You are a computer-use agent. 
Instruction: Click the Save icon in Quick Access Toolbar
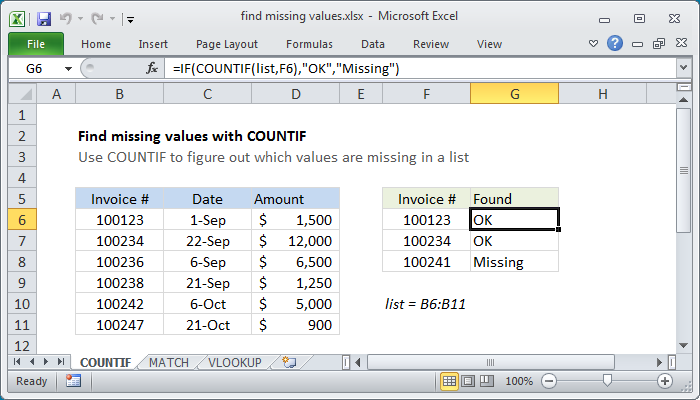pos(43,18)
